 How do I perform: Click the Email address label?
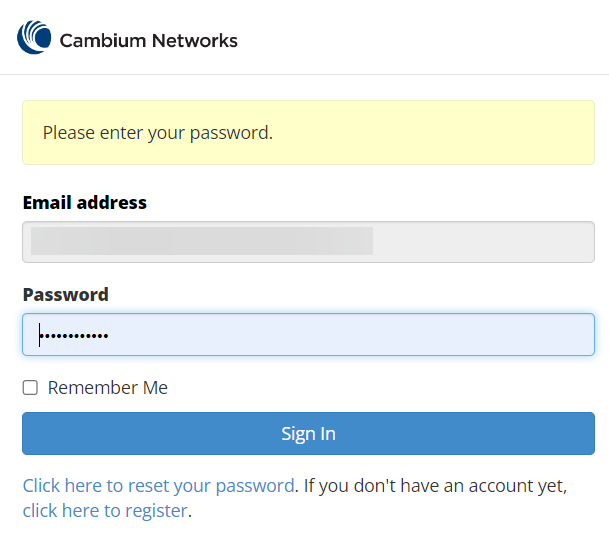pos(85,203)
